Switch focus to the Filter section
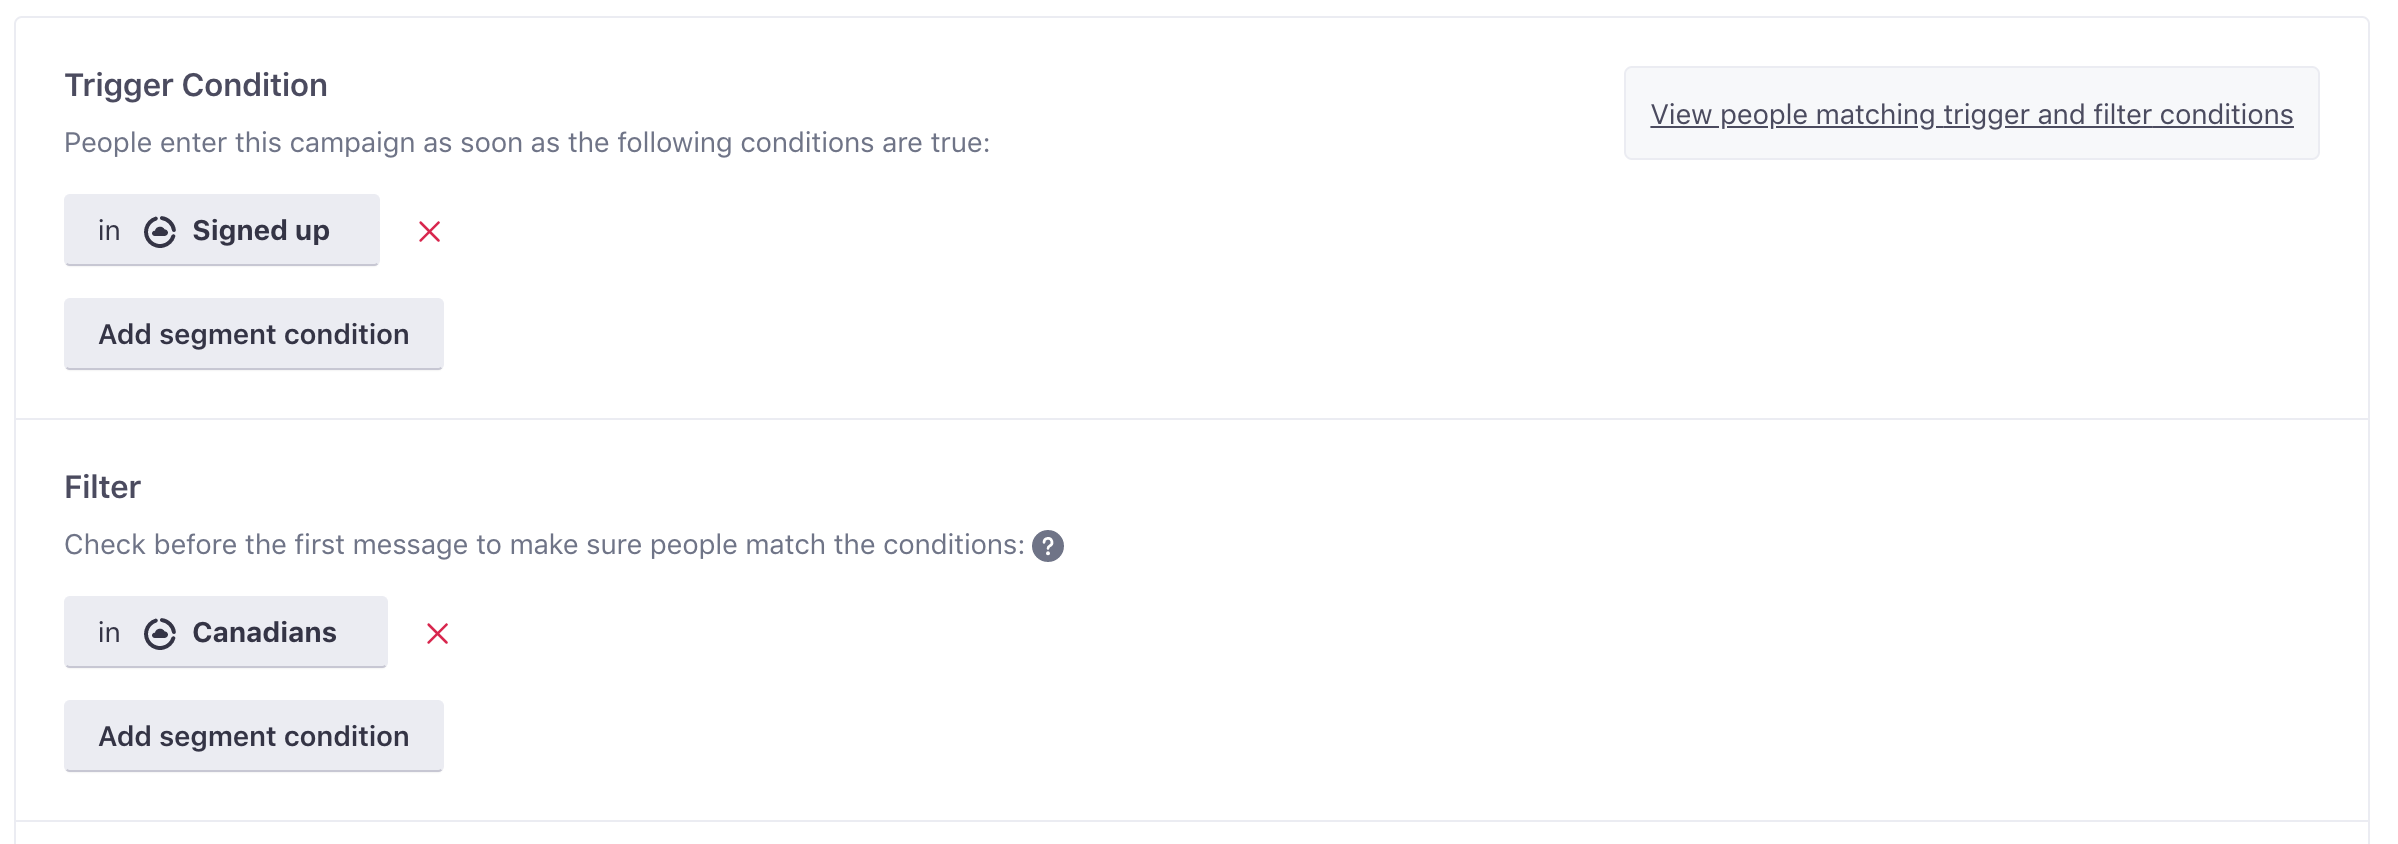 click(x=103, y=486)
